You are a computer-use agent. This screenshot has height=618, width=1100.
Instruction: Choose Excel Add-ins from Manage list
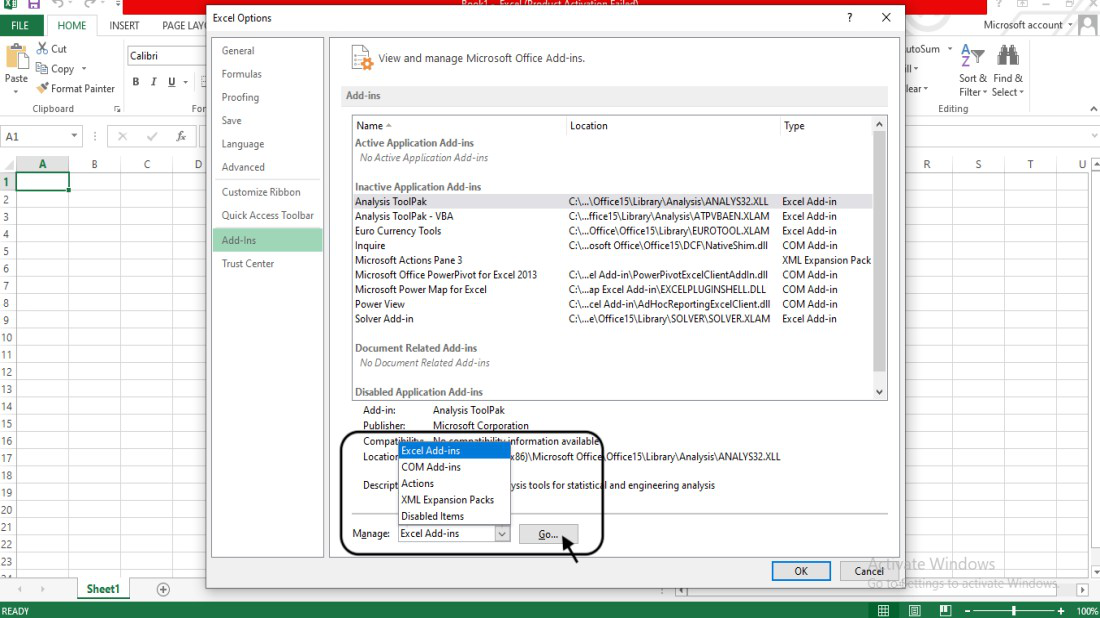tap(454, 451)
